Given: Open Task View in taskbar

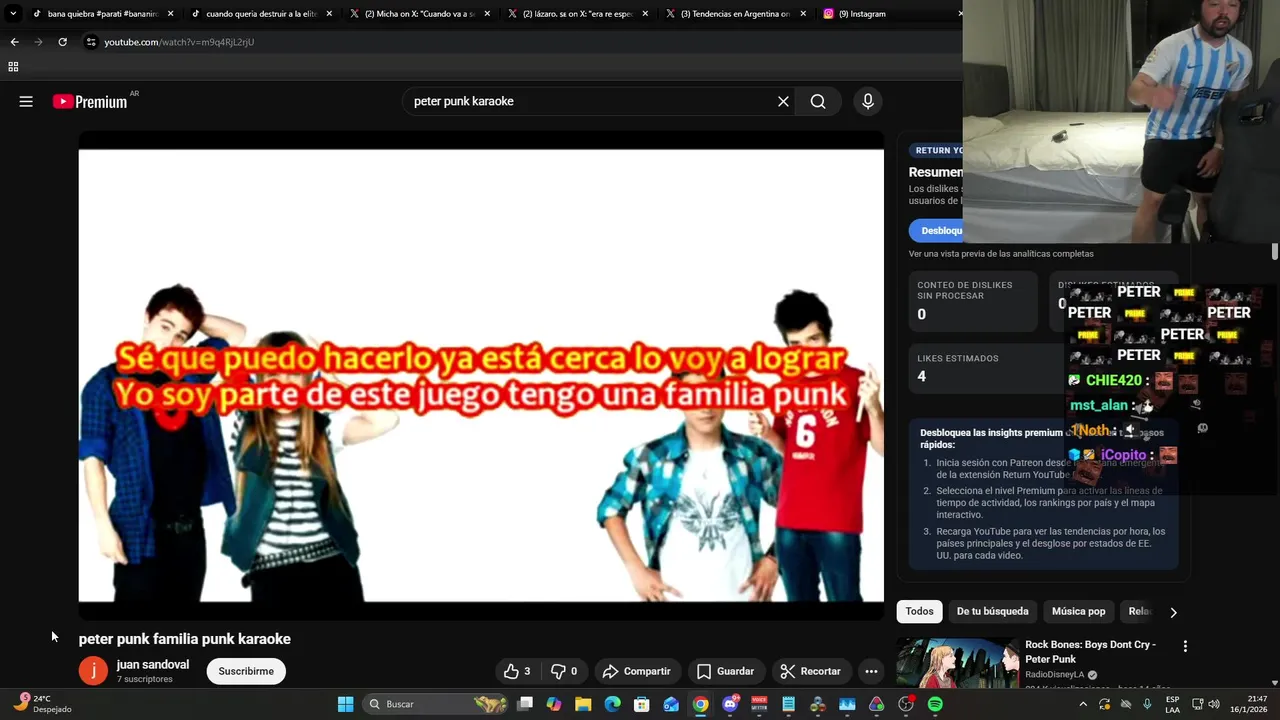Looking at the screenshot, I should 525,704.
